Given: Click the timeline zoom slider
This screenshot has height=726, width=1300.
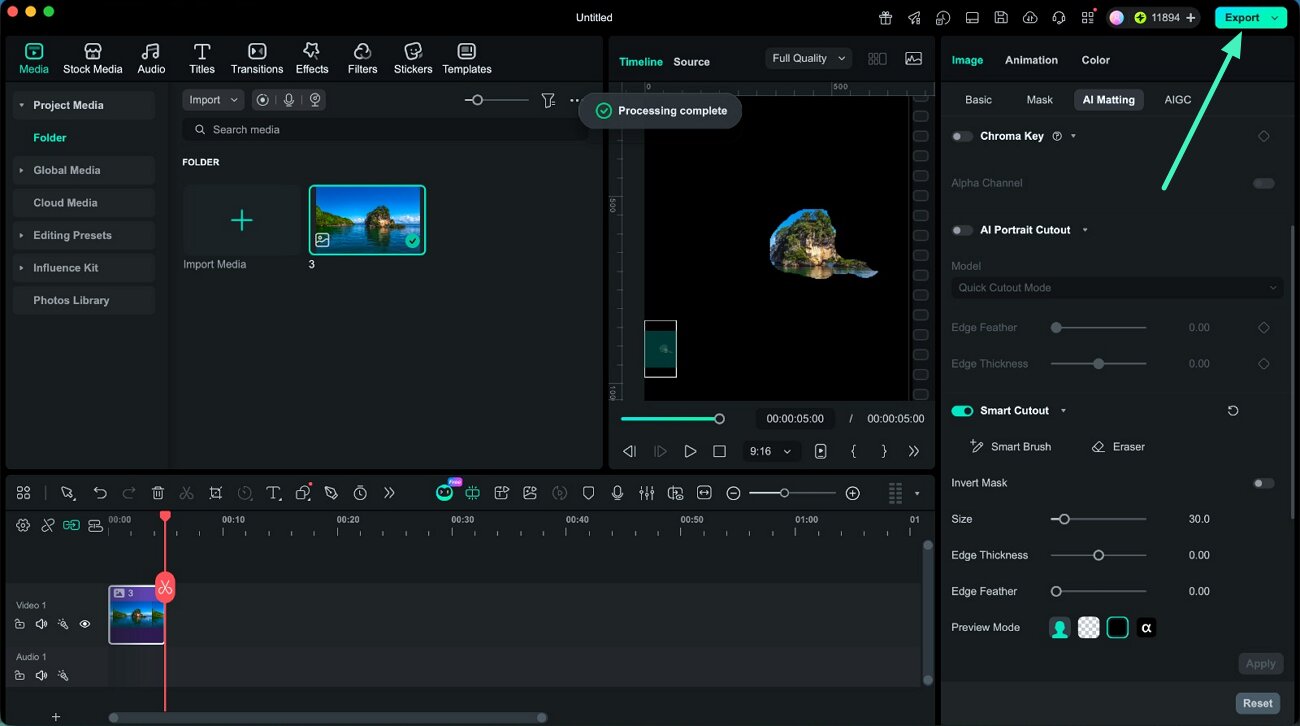Looking at the screenshot, I should (x=792, y=493).
